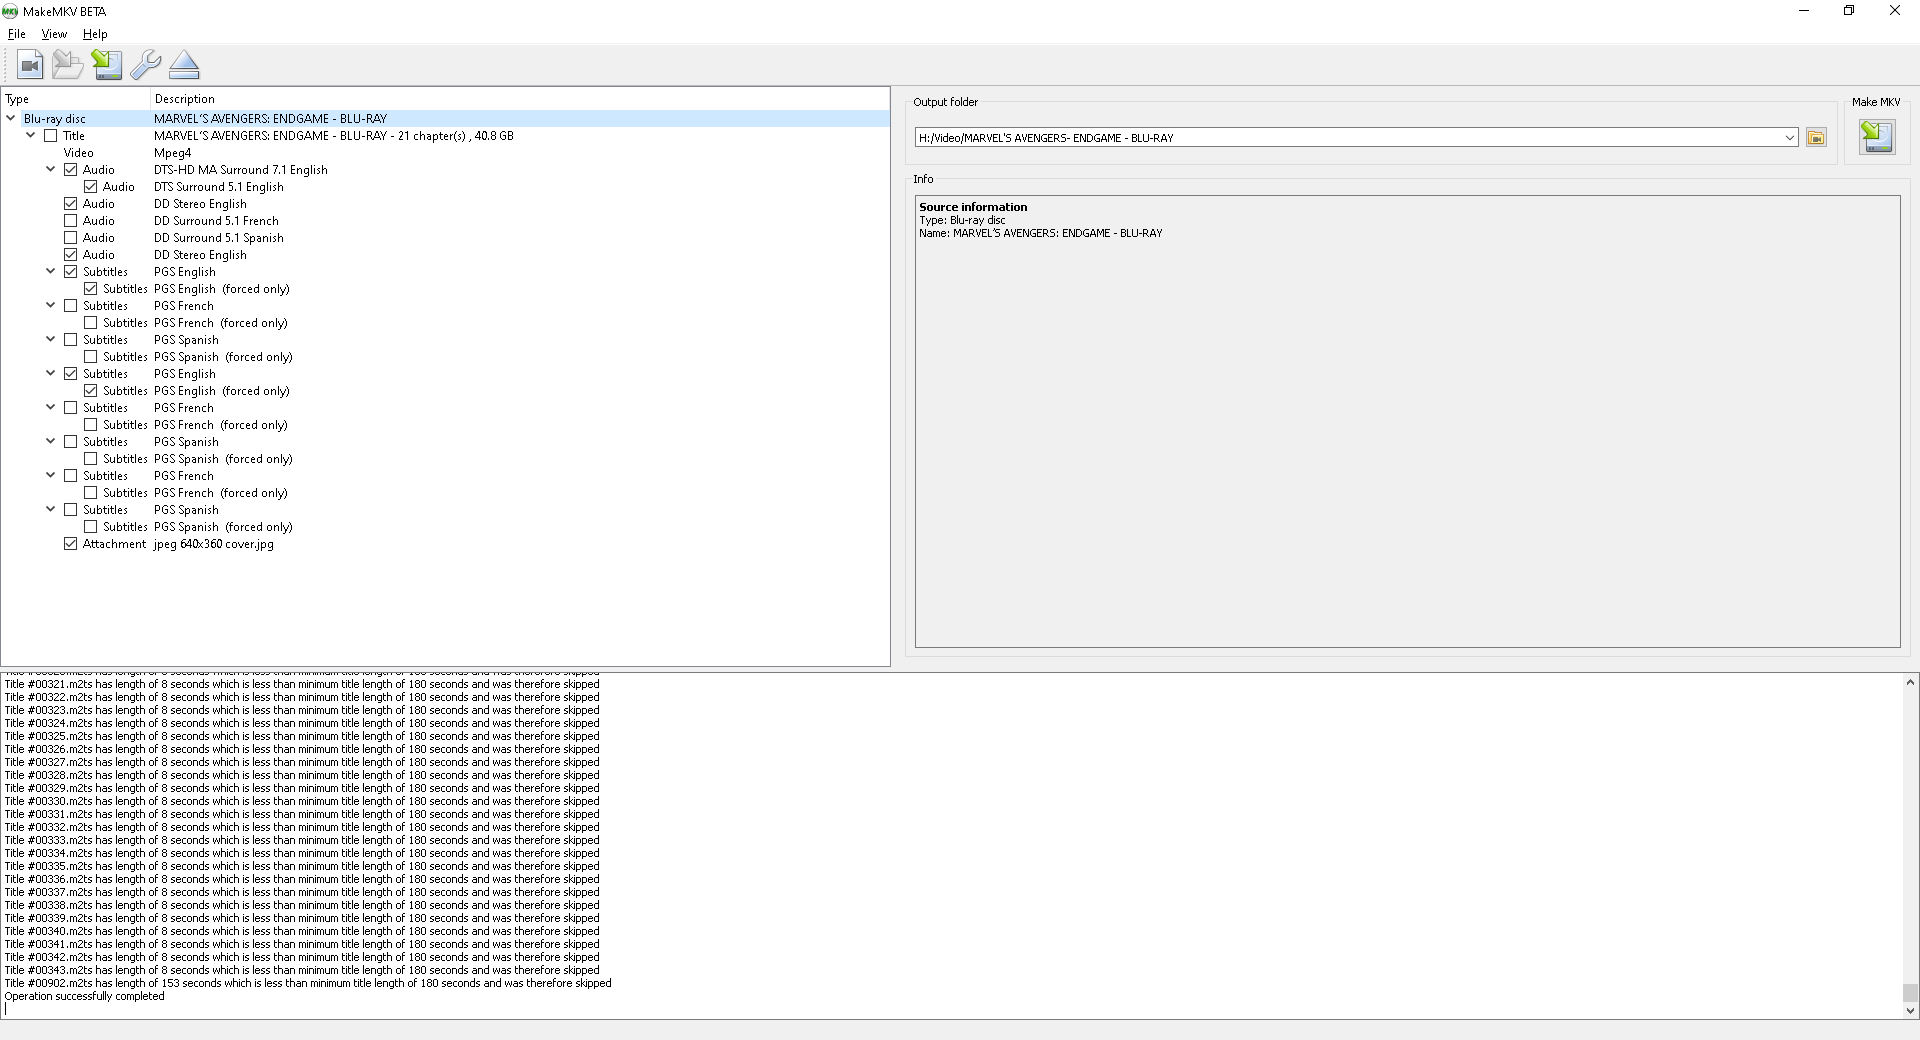Click 'Source information' heading in Info panel
The width and height of the screenshot is (1920, 1040).
(x=973, y=207)
